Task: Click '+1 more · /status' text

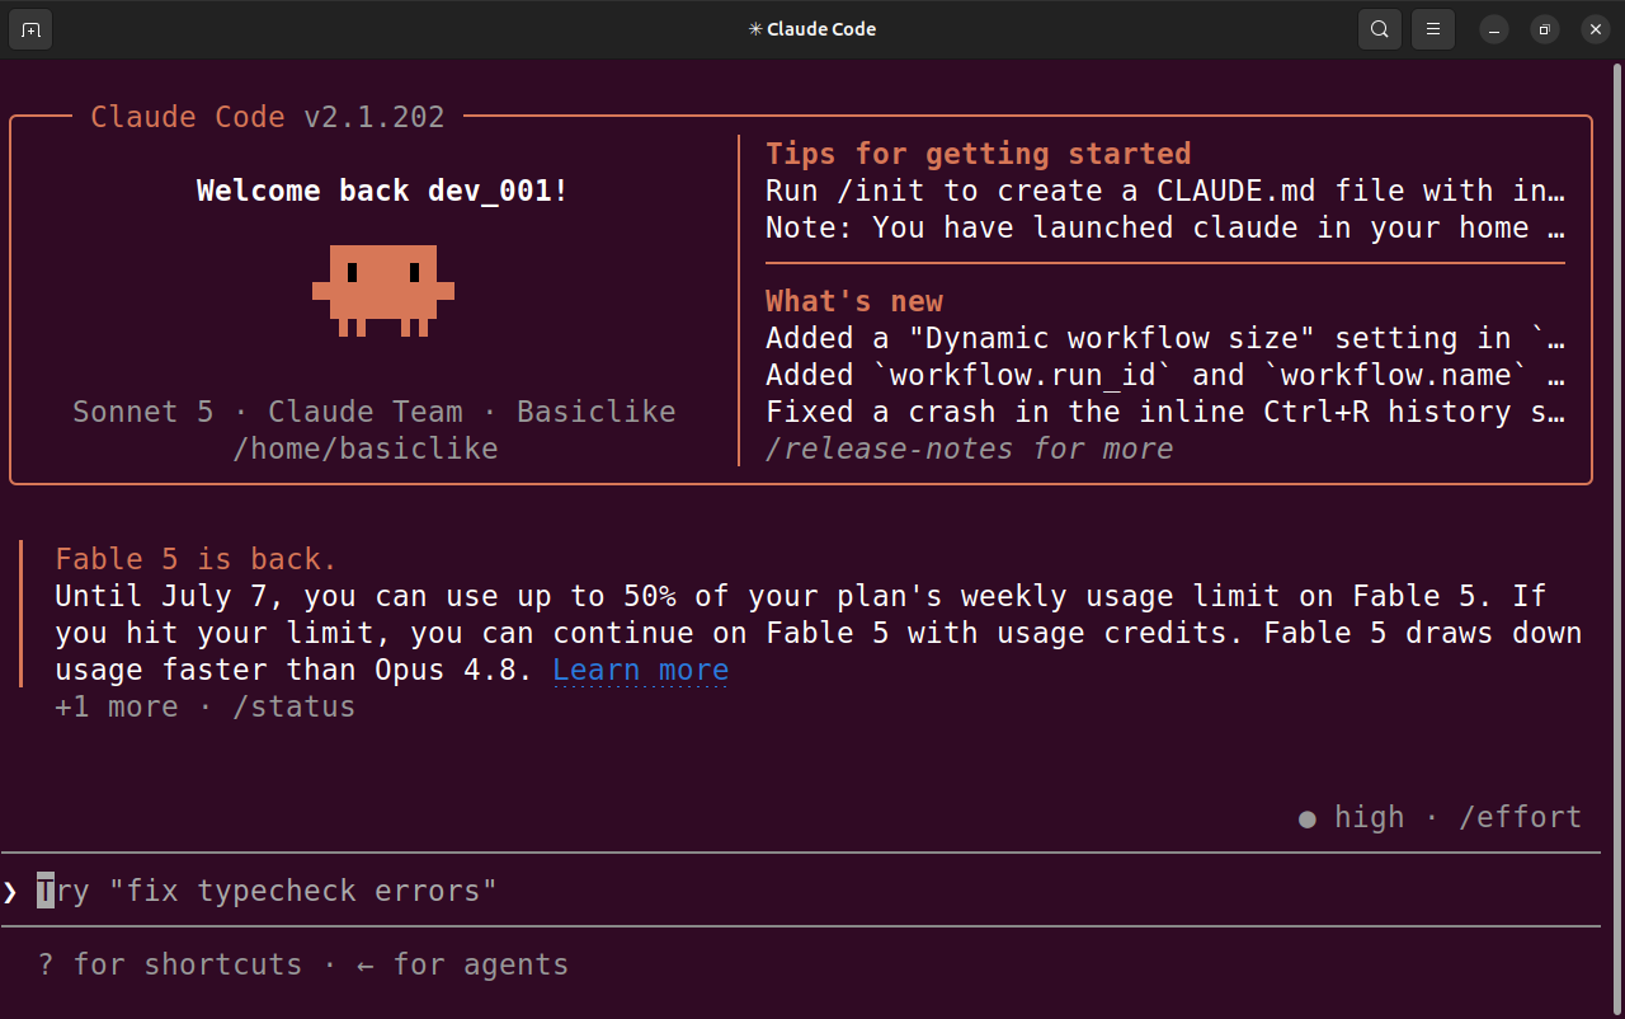Action: point(205,707)
